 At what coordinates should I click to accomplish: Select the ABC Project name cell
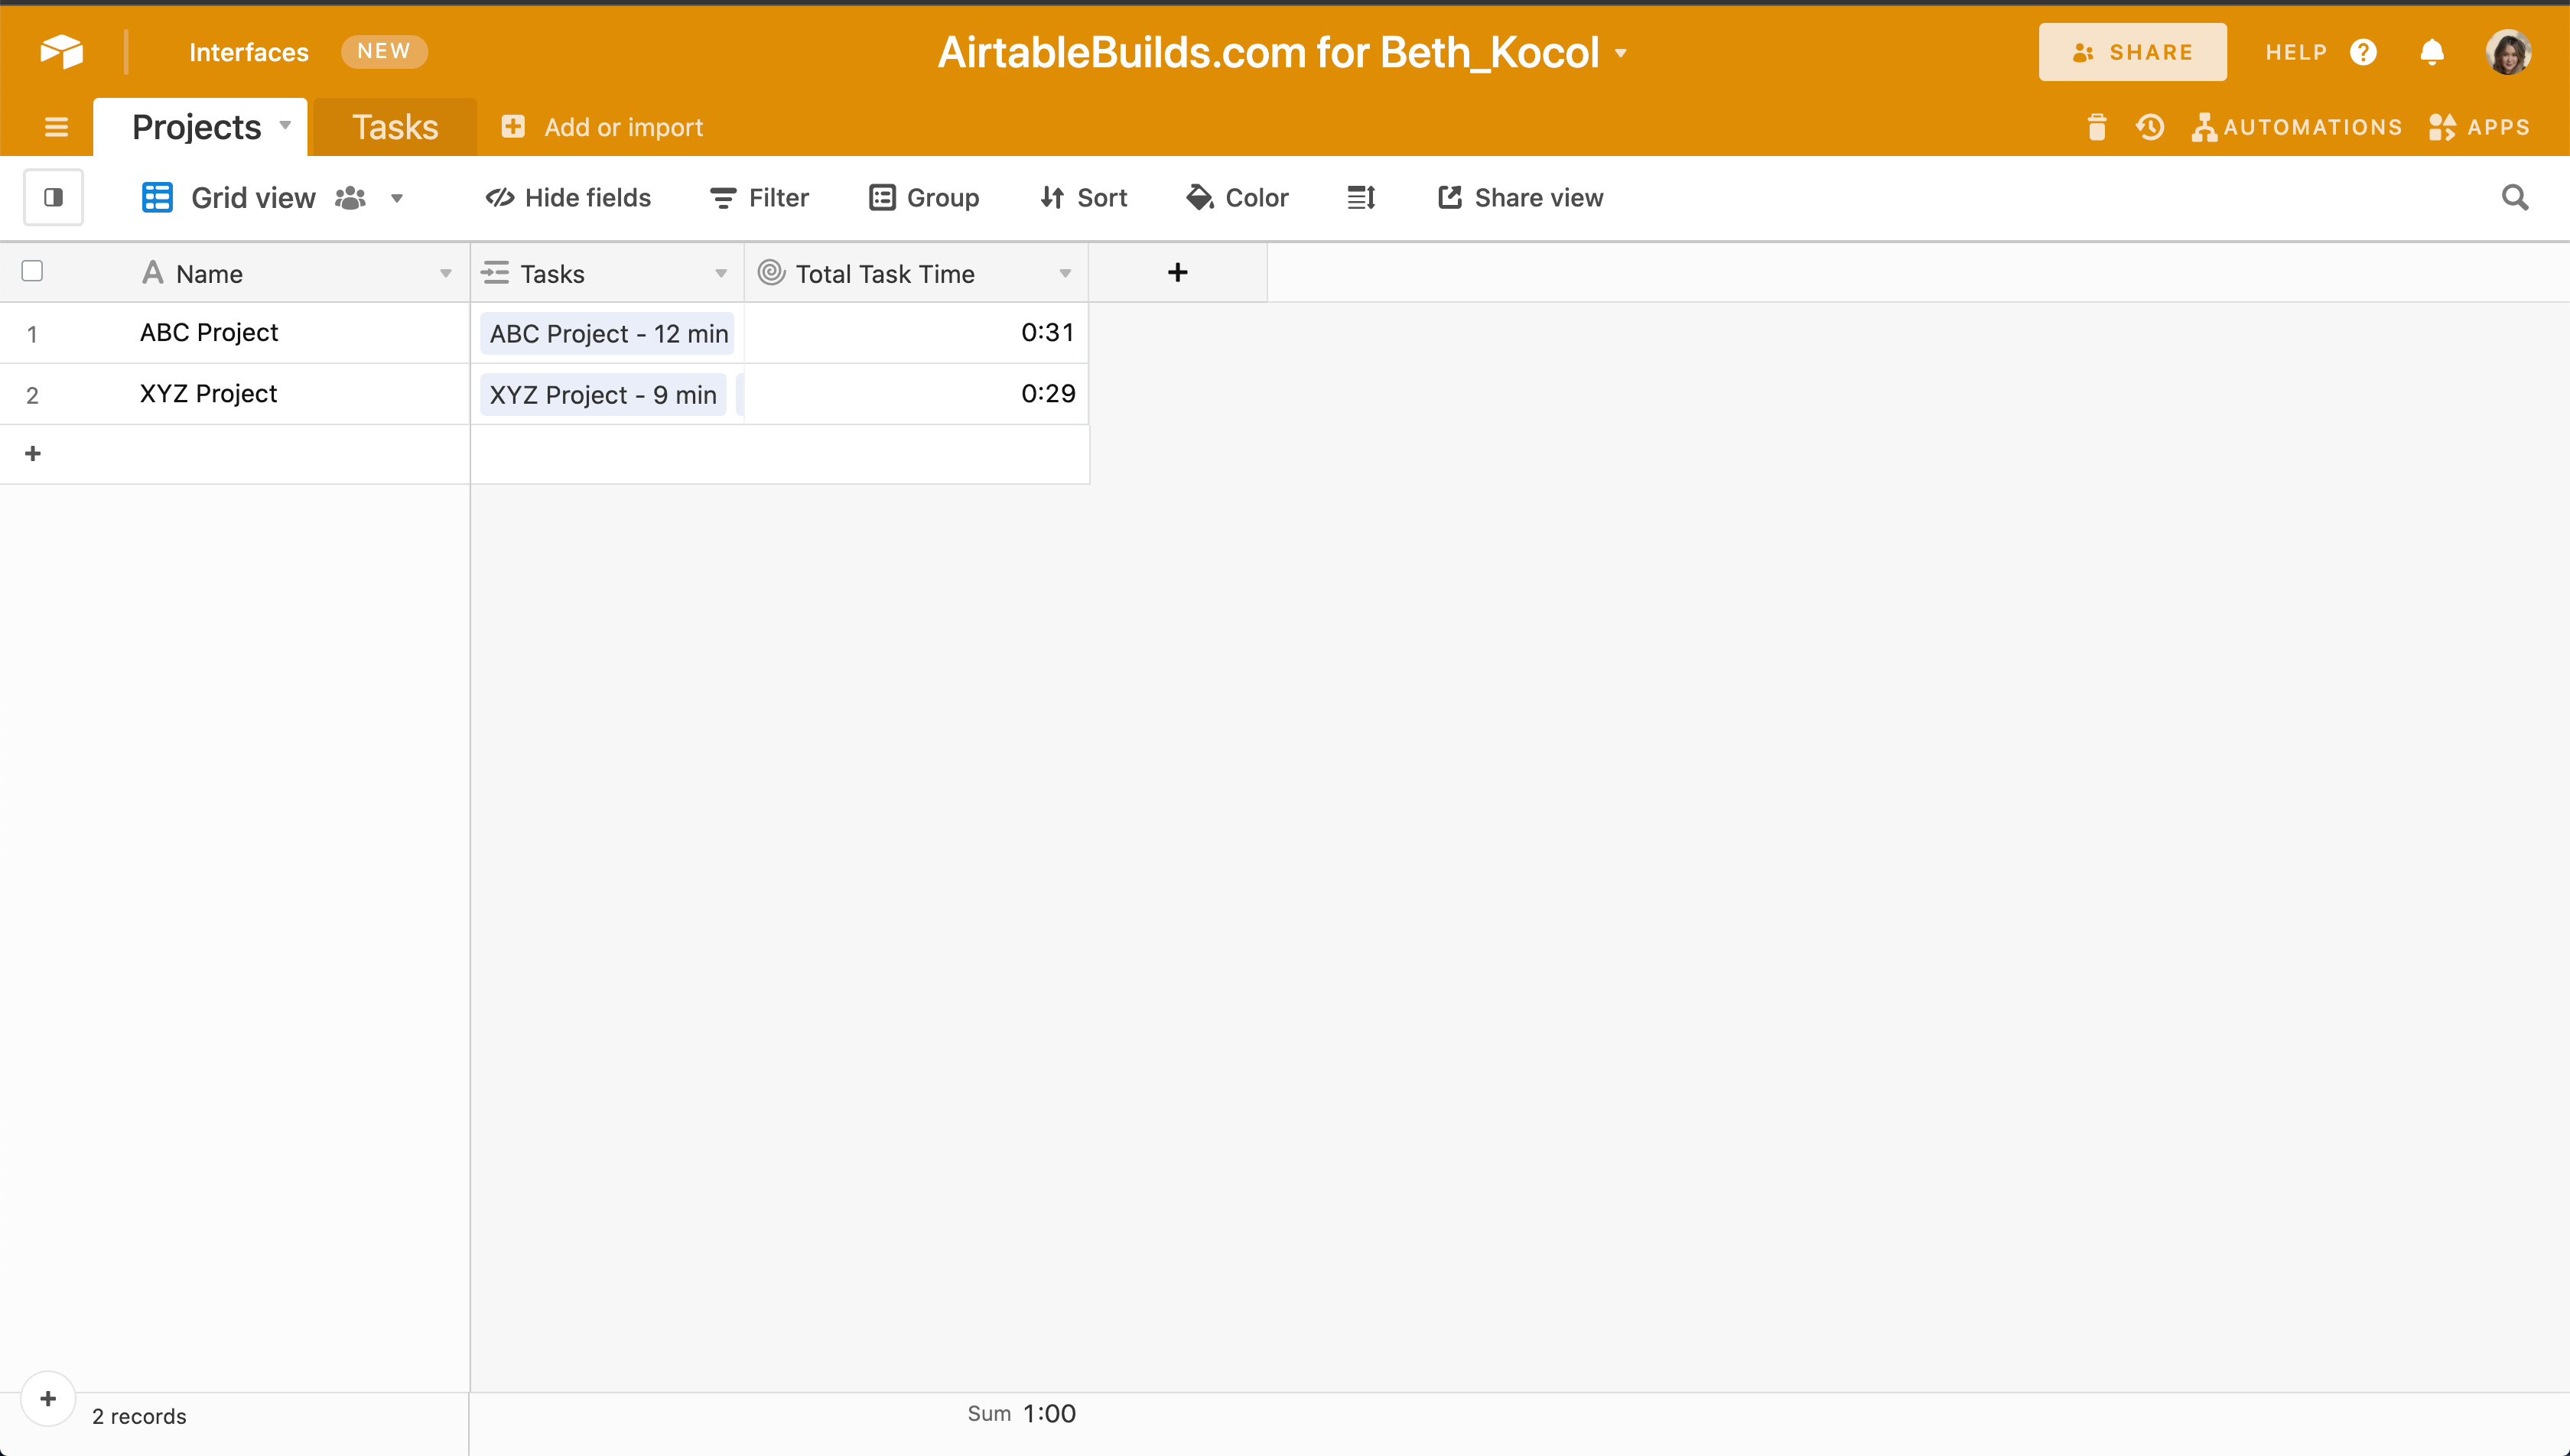(300, 333)
